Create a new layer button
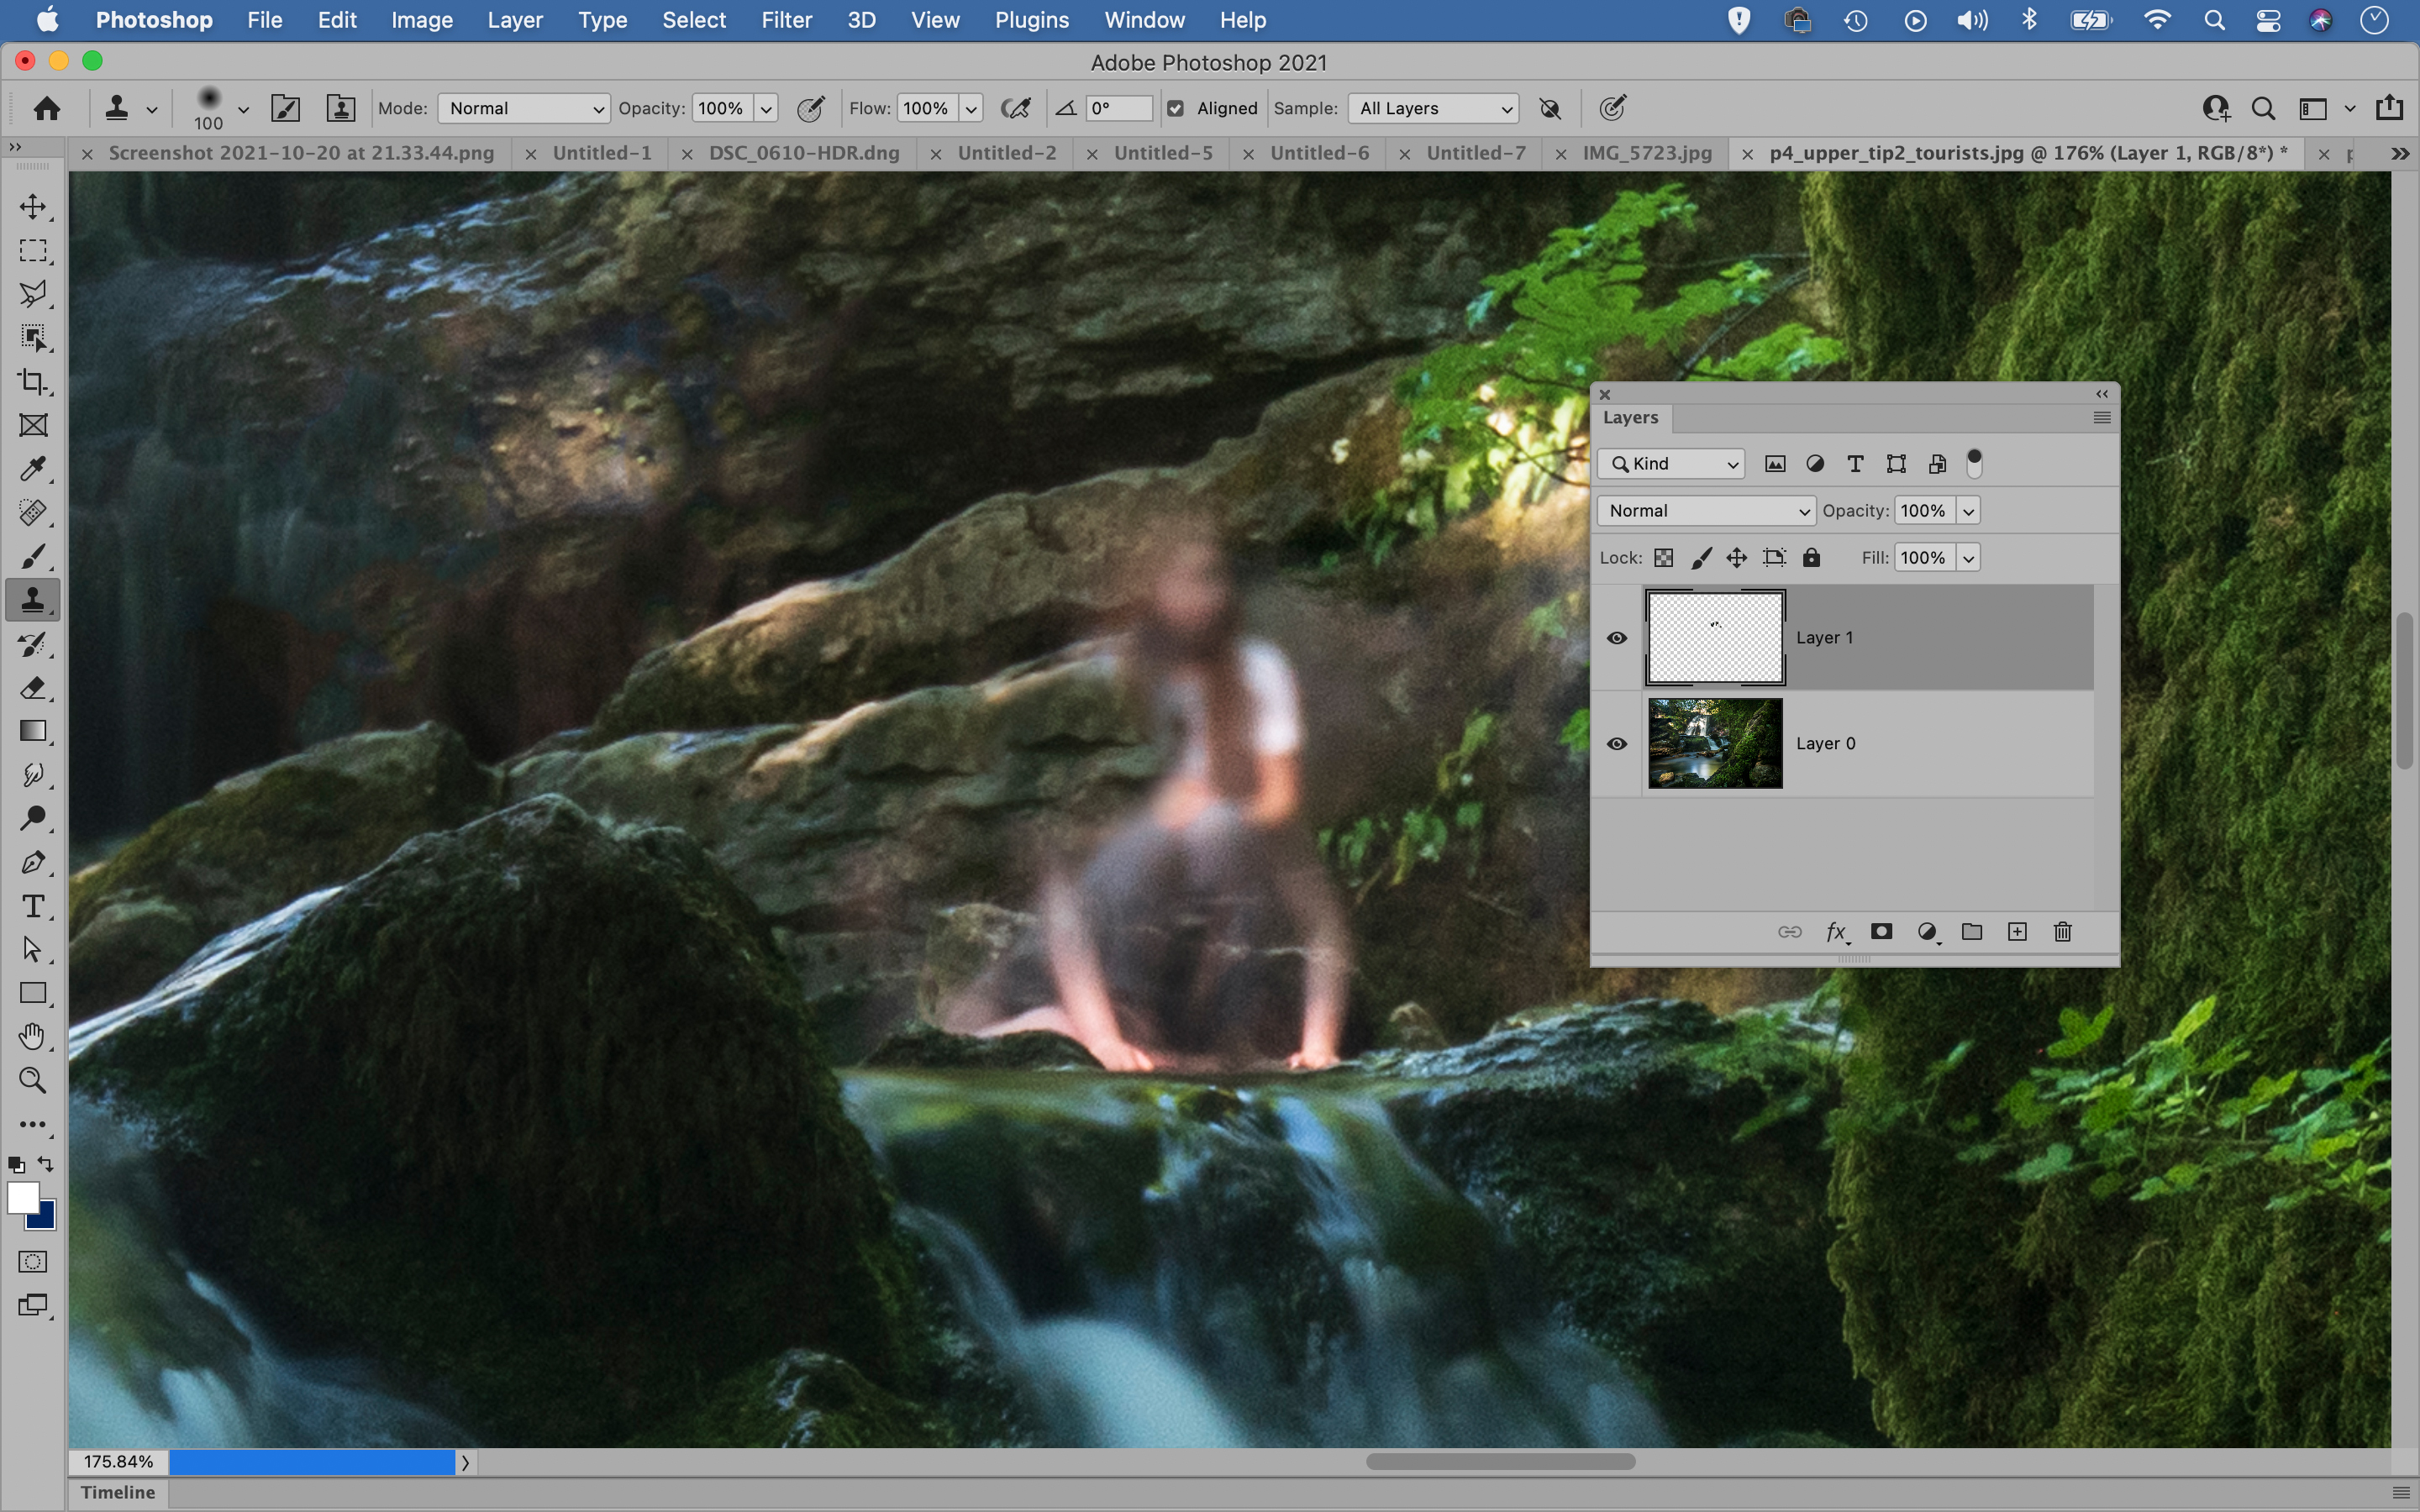Image resolution: width=2420 pixels, height=1512 pixels. pyautogui.click(x=2017, y=932)
